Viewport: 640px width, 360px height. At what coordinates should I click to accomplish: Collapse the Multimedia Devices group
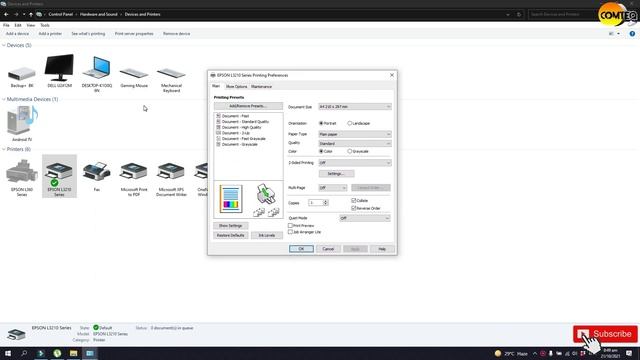pos(4,99)
